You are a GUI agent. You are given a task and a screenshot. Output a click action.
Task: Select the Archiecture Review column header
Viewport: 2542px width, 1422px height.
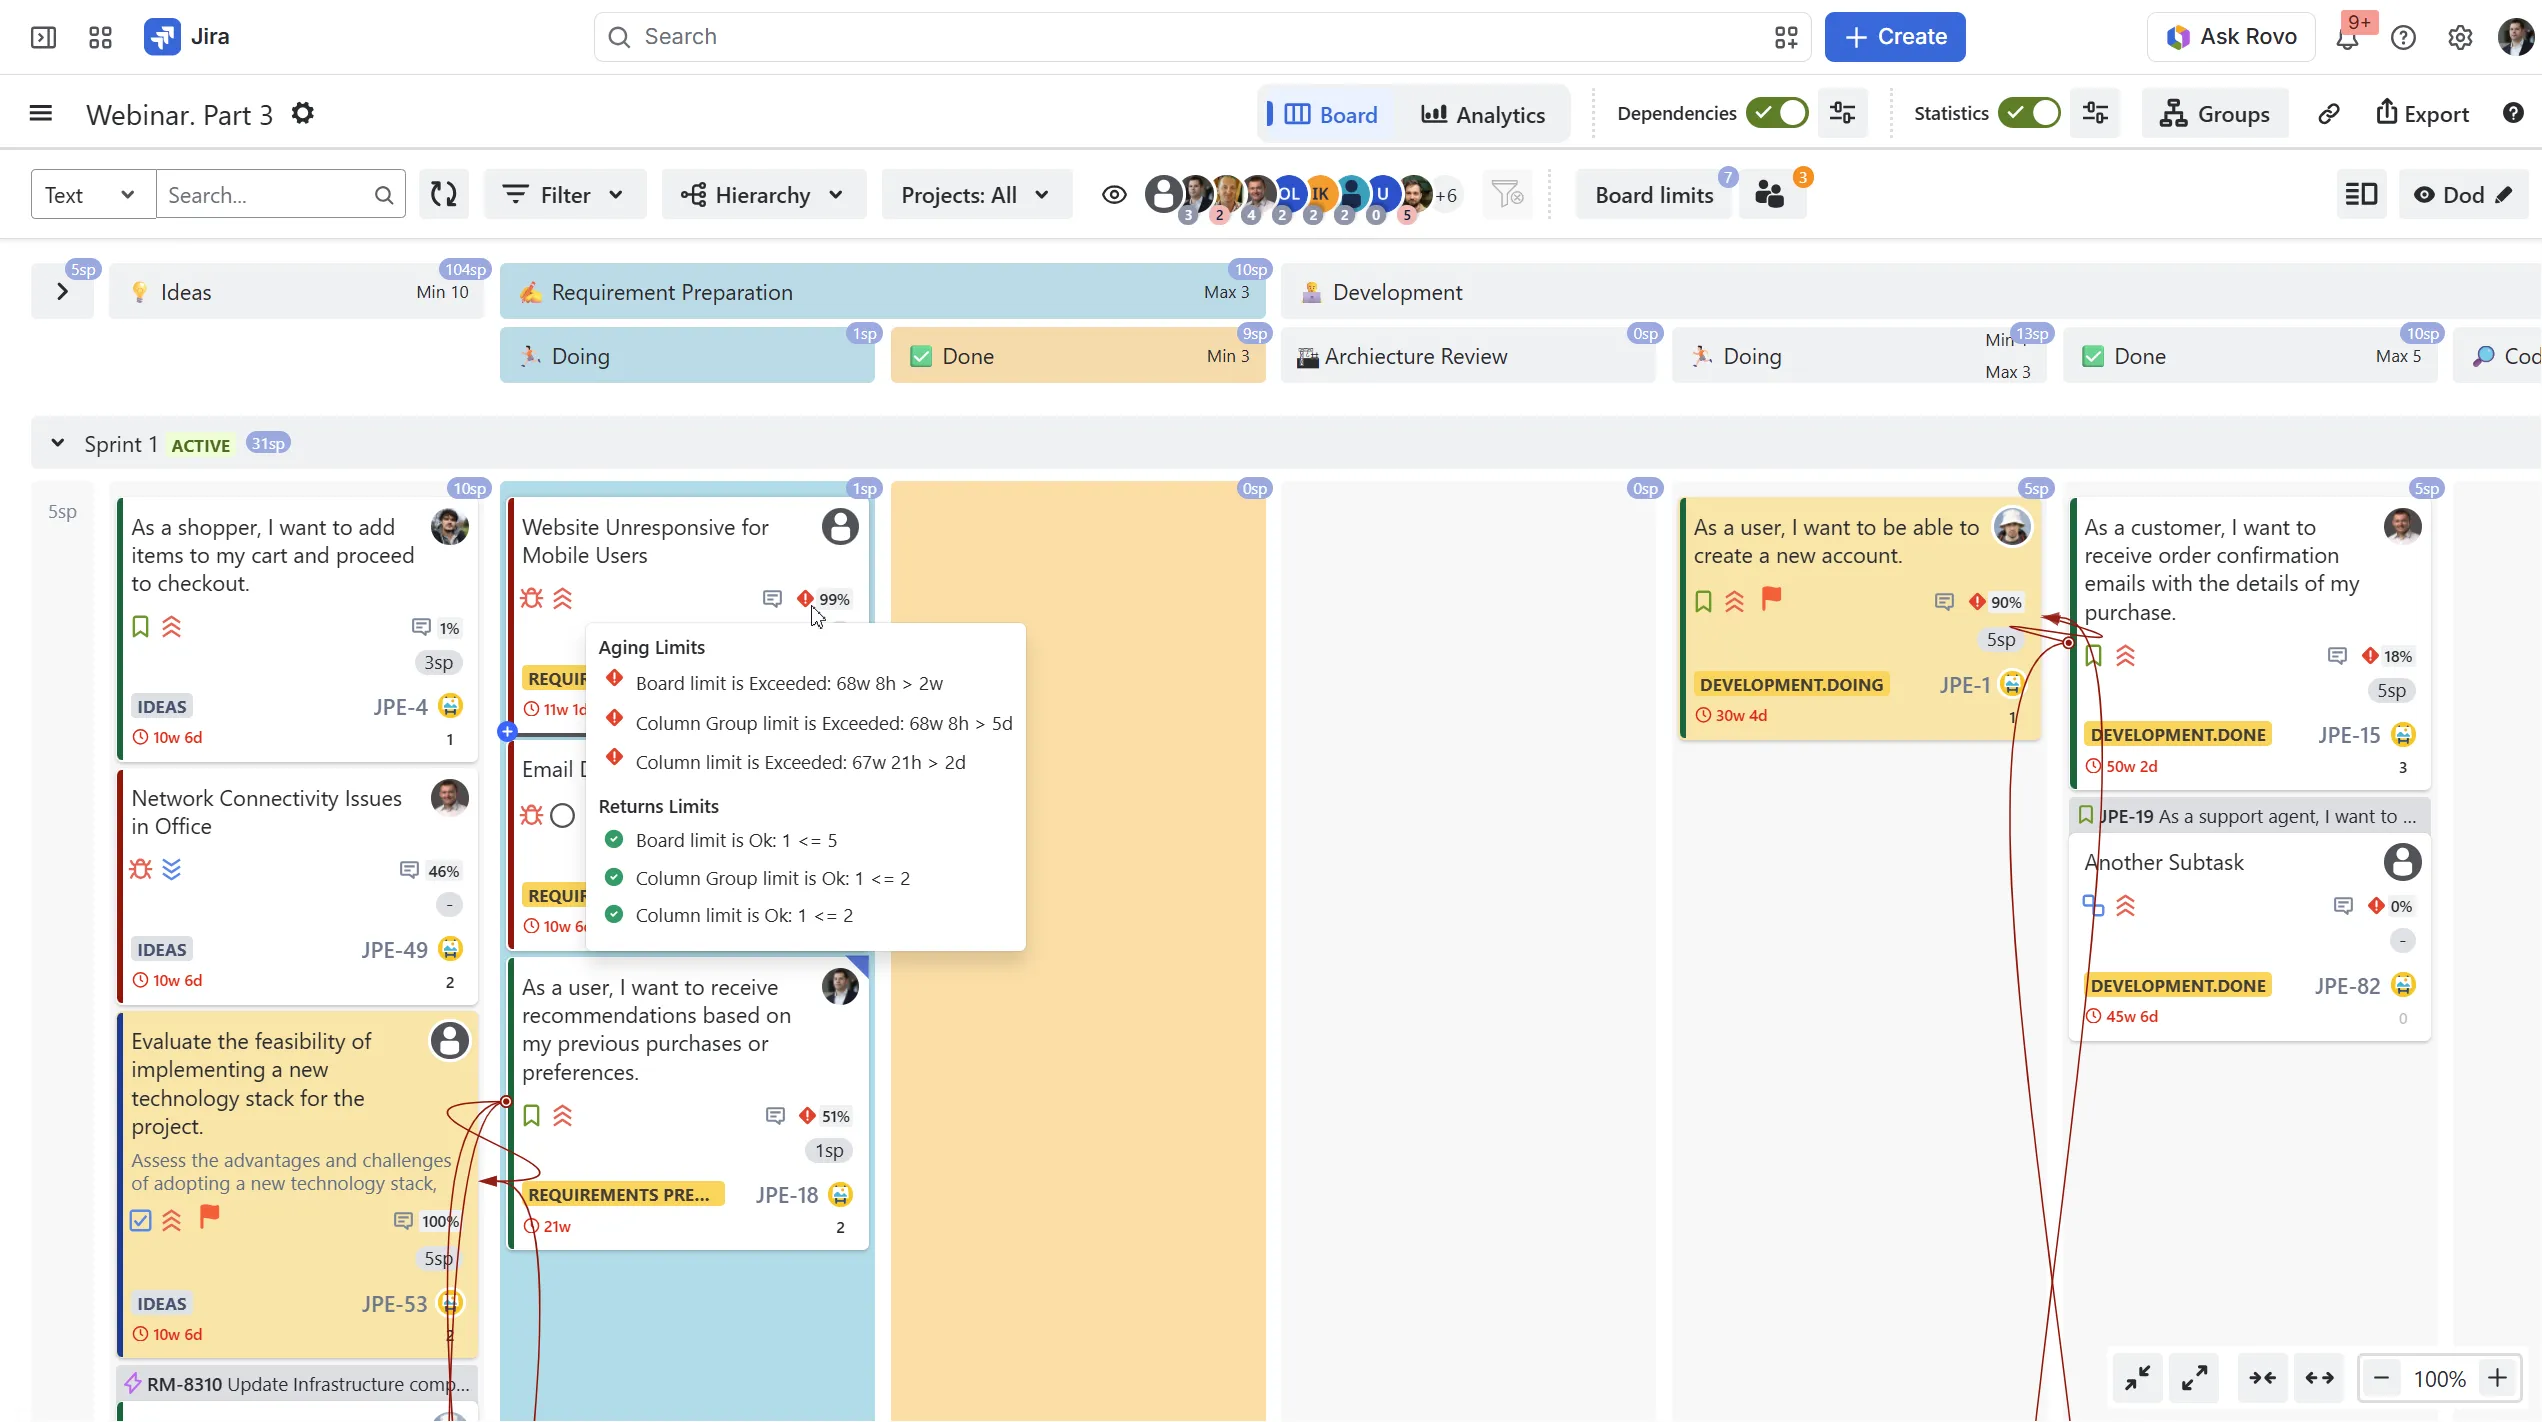(x=1468, y=356)
